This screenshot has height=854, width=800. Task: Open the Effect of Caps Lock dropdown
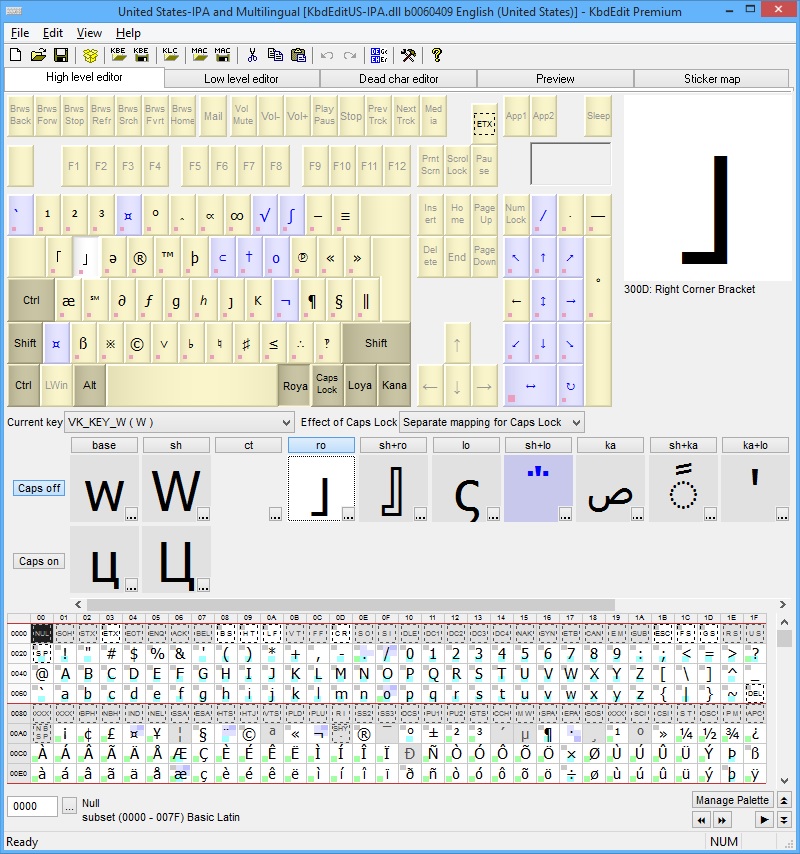(x=492, y=422)
